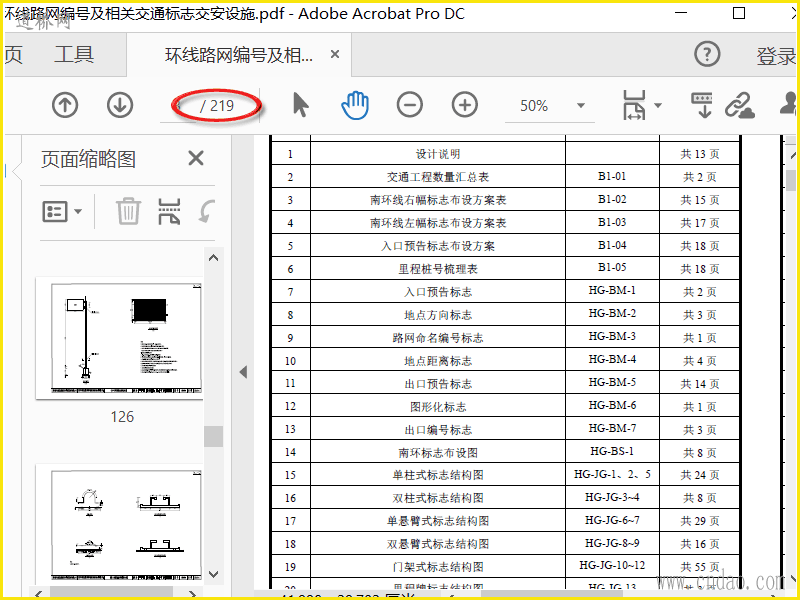800x600 pixels.
Task: Maximize the Acrobat window
Action: pyautogui.click(x=739, y=14)
